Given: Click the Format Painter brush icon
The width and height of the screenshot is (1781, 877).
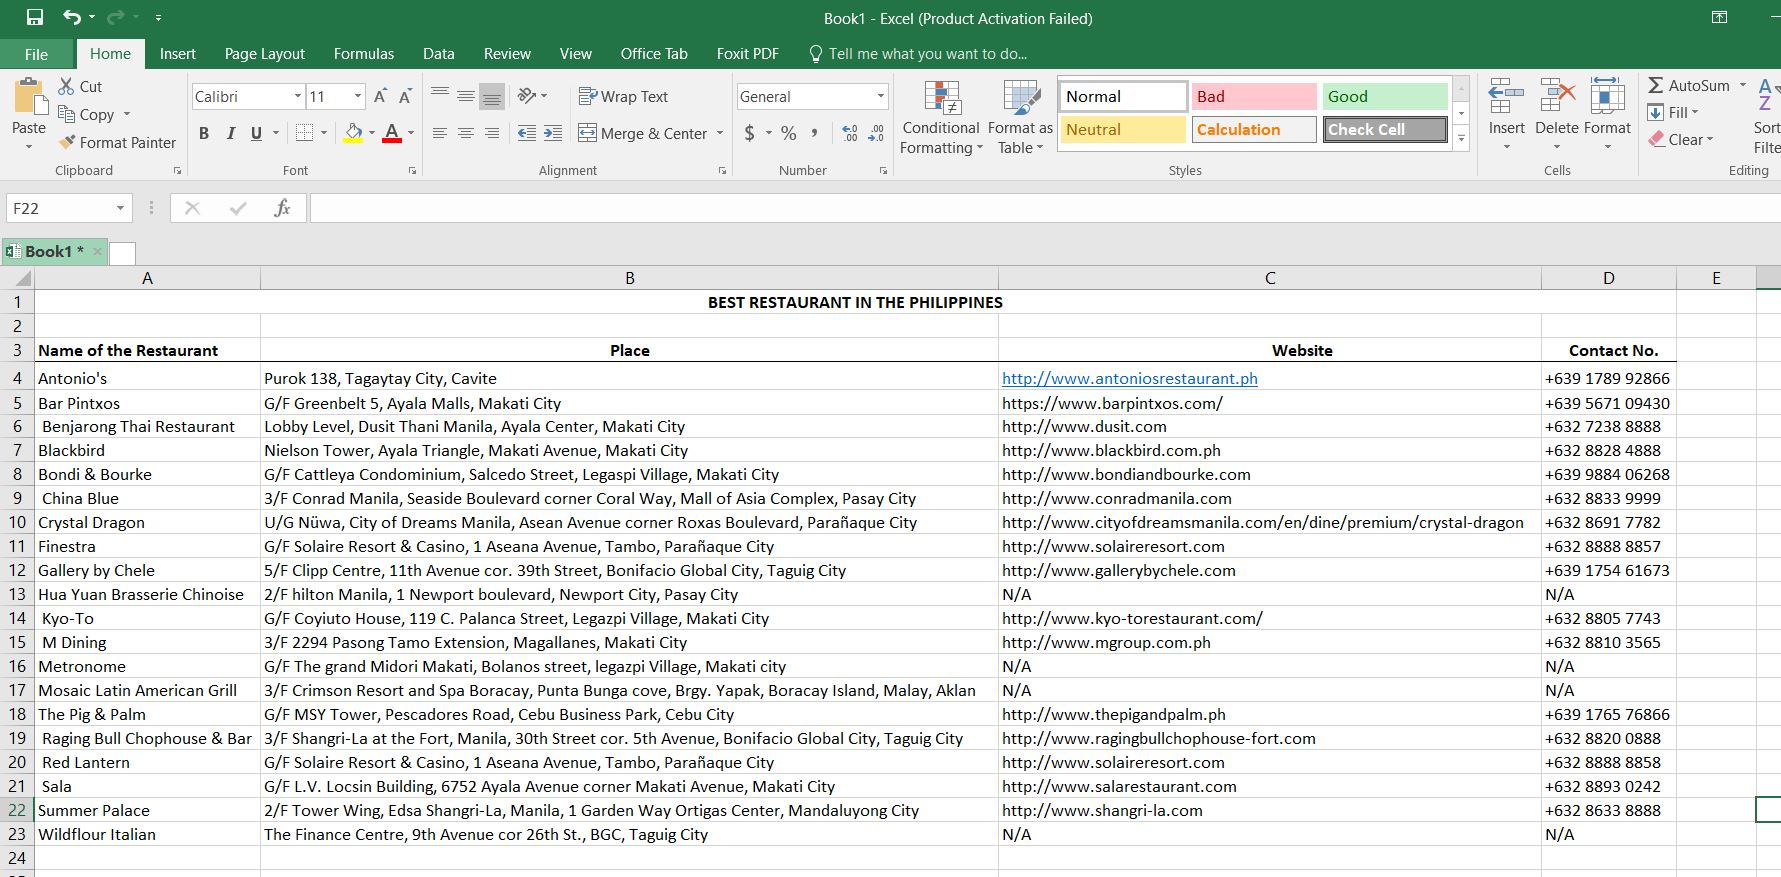Looking at the screenshot, I should (x=68, y=143).
